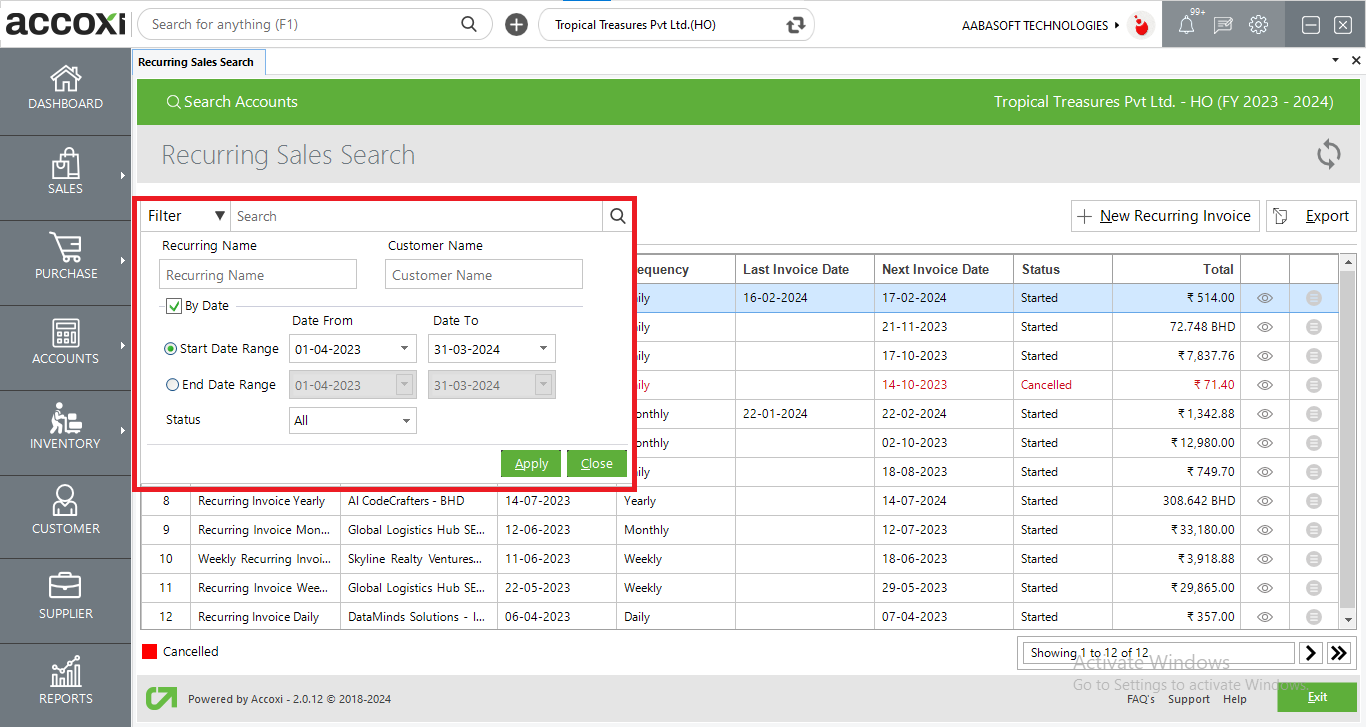Viewport: 1366px width, 727px height.
Task: Click the Inventory sidebar icon
Action: pyautogui.click(x=65, y=419)
